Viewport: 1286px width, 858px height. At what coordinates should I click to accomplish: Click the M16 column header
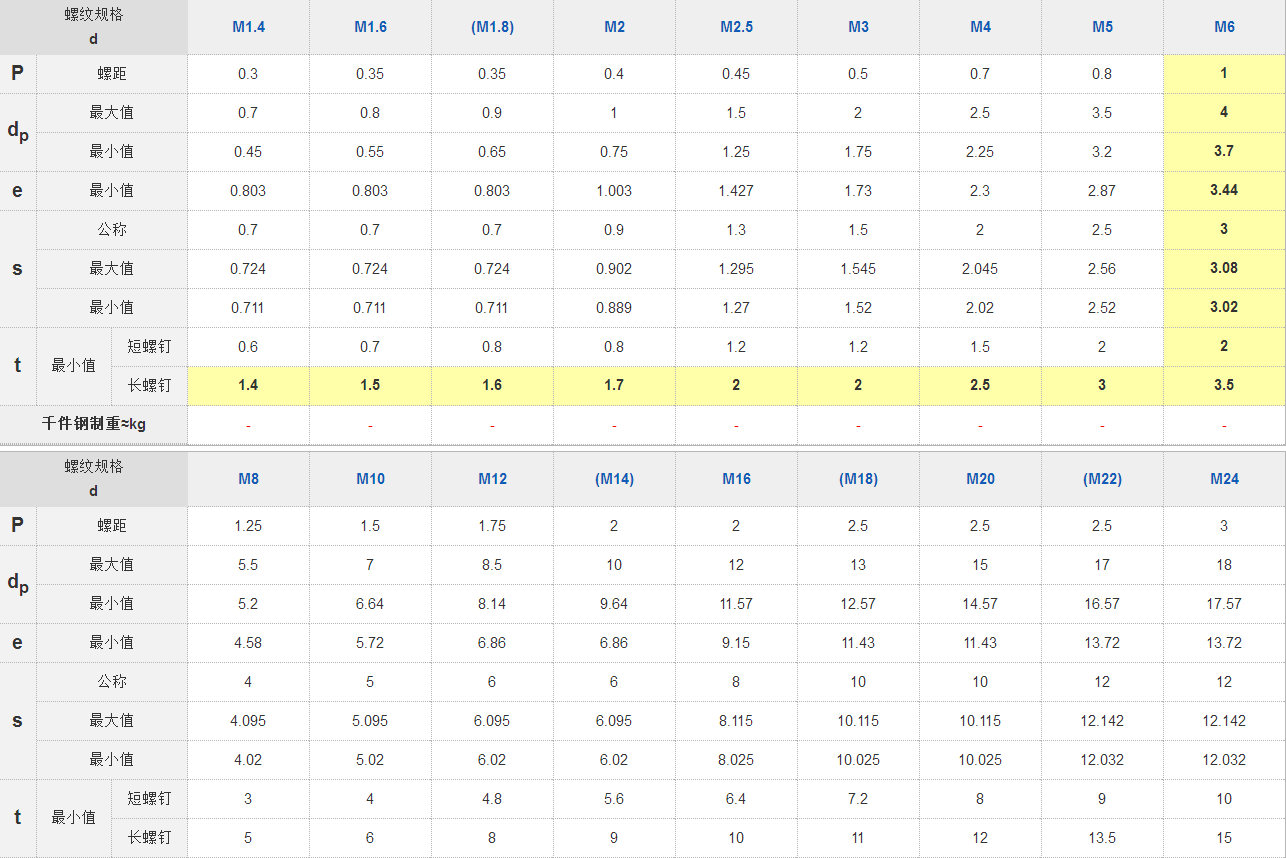pos(736,479)
